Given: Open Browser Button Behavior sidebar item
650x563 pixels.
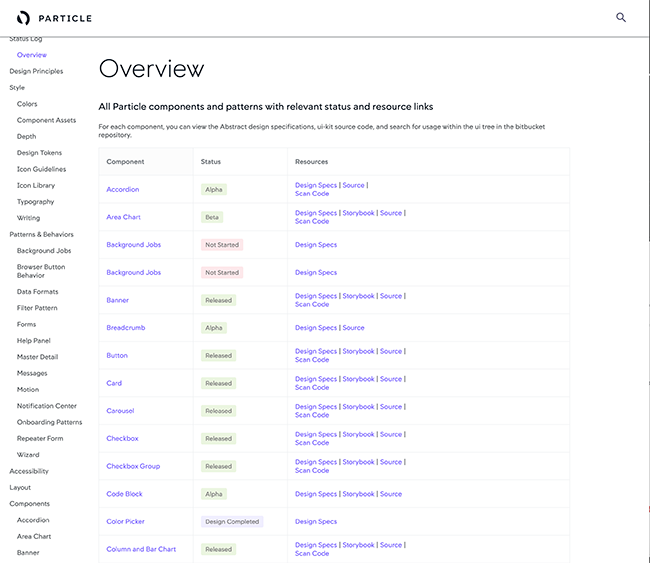Looking at the screenshot, I should click(41, 271).
